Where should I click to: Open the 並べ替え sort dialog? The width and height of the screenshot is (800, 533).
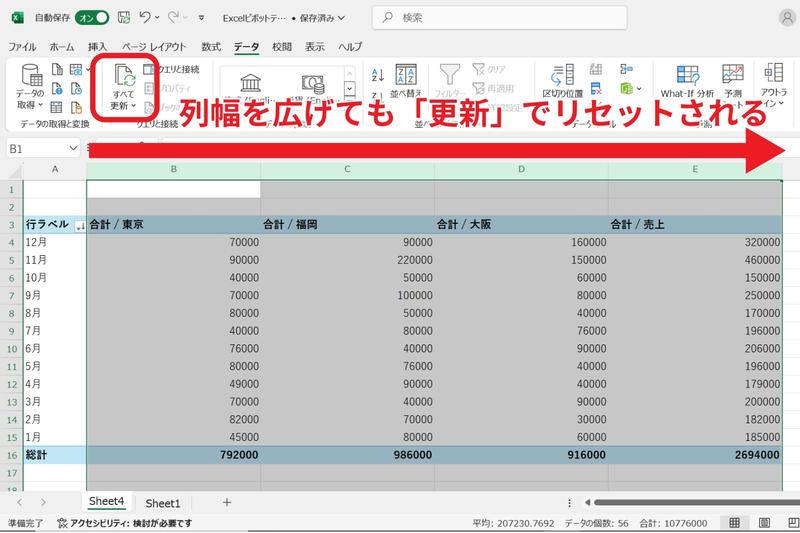coord(406,81)
